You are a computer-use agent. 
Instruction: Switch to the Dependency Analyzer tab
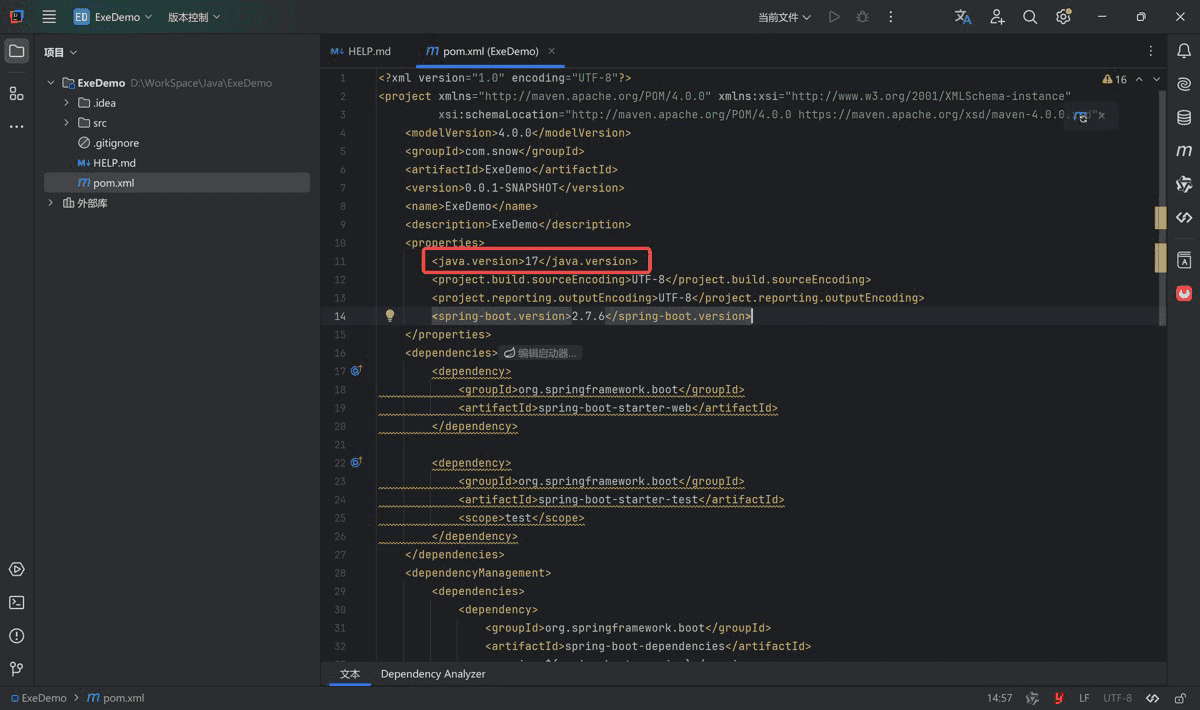click(x=433, y=674)
